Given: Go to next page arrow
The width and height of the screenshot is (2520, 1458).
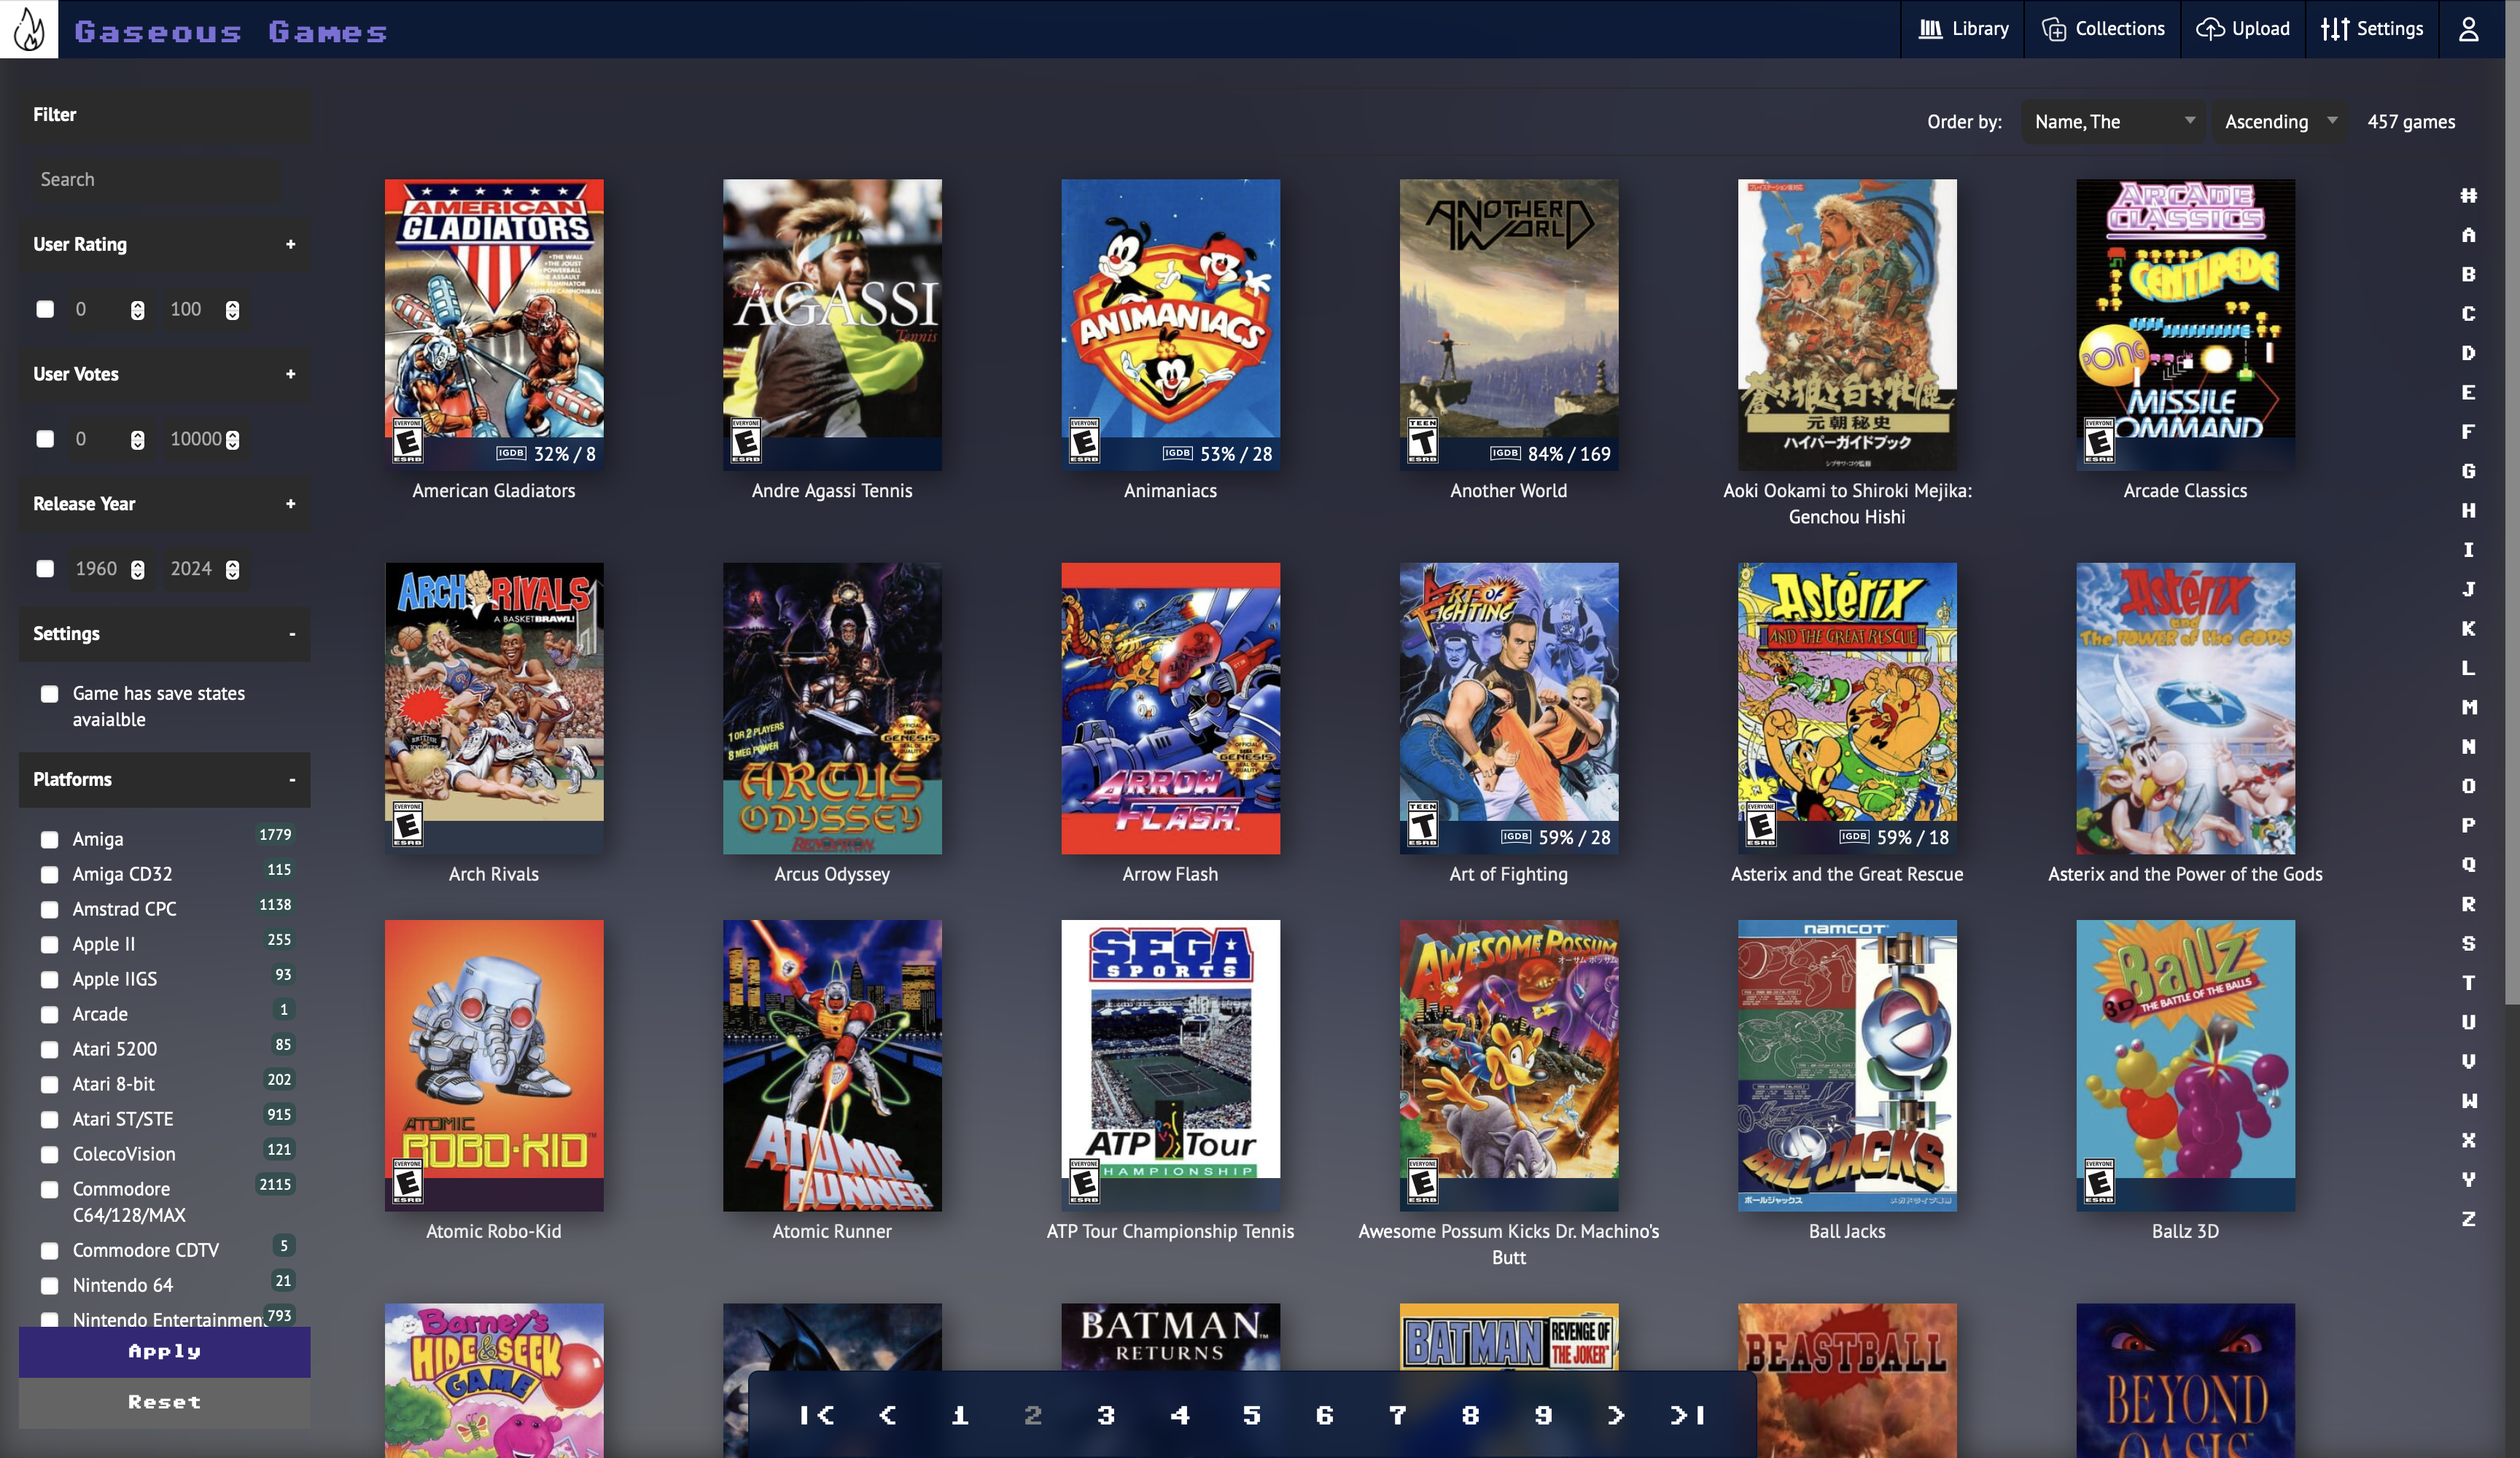Looking at the screenshot, I should [1615, 1414].
